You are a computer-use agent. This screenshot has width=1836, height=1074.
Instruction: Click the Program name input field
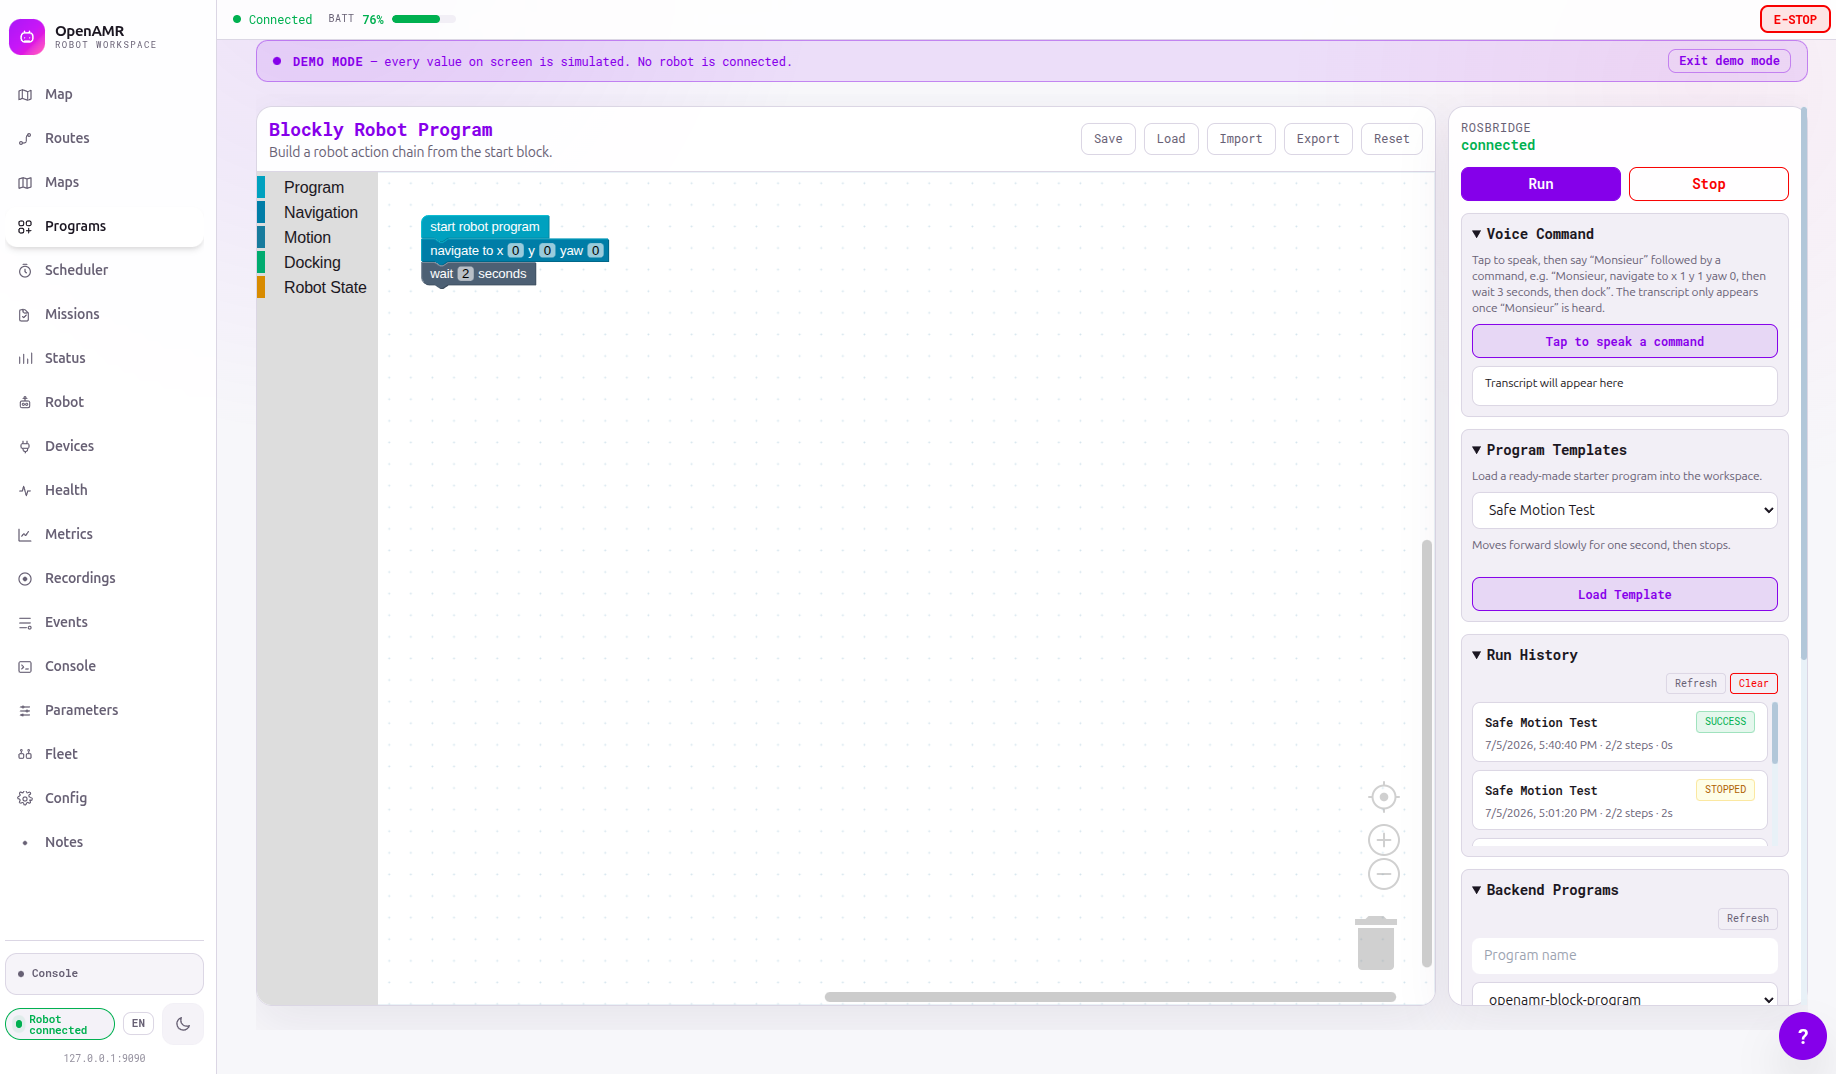pyautogui.click(x=1625, y=955)
